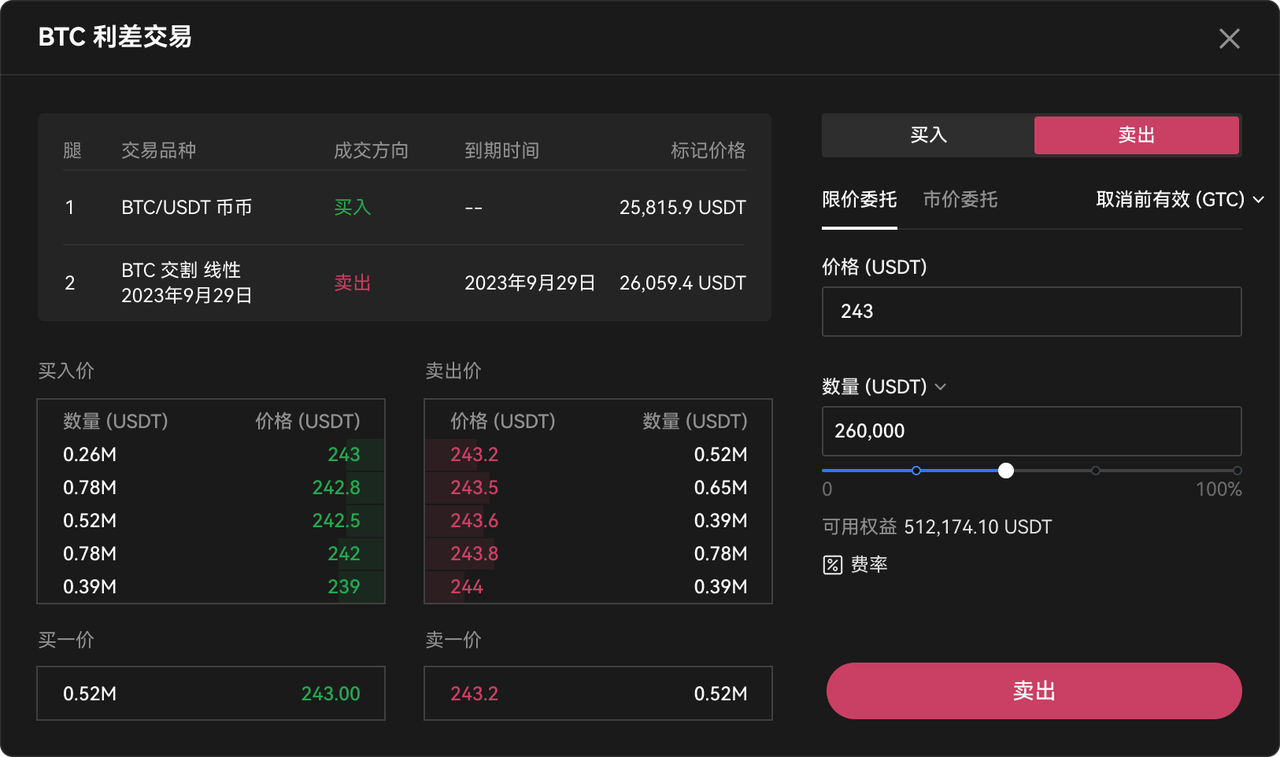Set slider to the 25% marker
Screen dimensions: 1280x757
coord(916,470)
